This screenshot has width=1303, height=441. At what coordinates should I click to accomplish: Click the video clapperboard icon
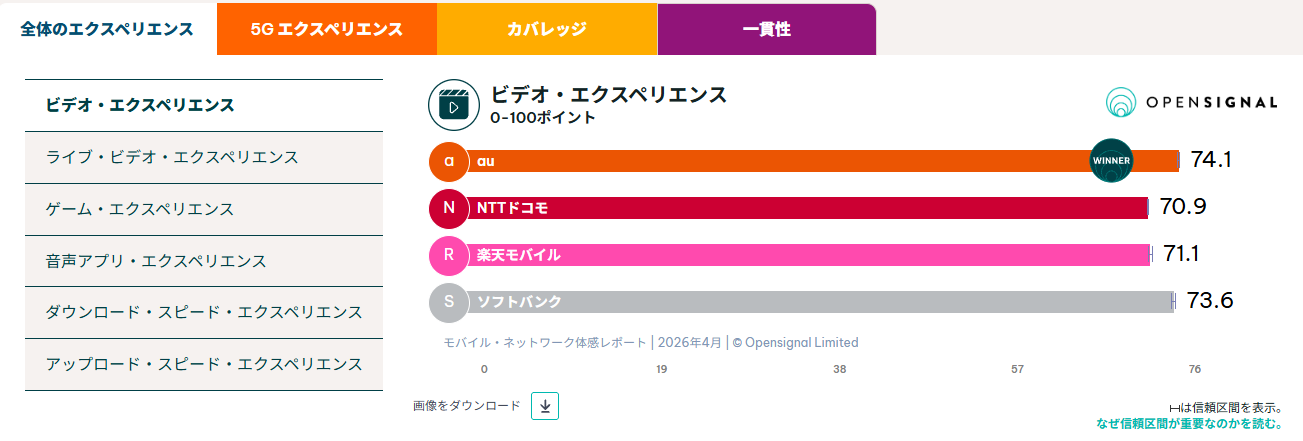pyautogui.click(x=453, y=106)
